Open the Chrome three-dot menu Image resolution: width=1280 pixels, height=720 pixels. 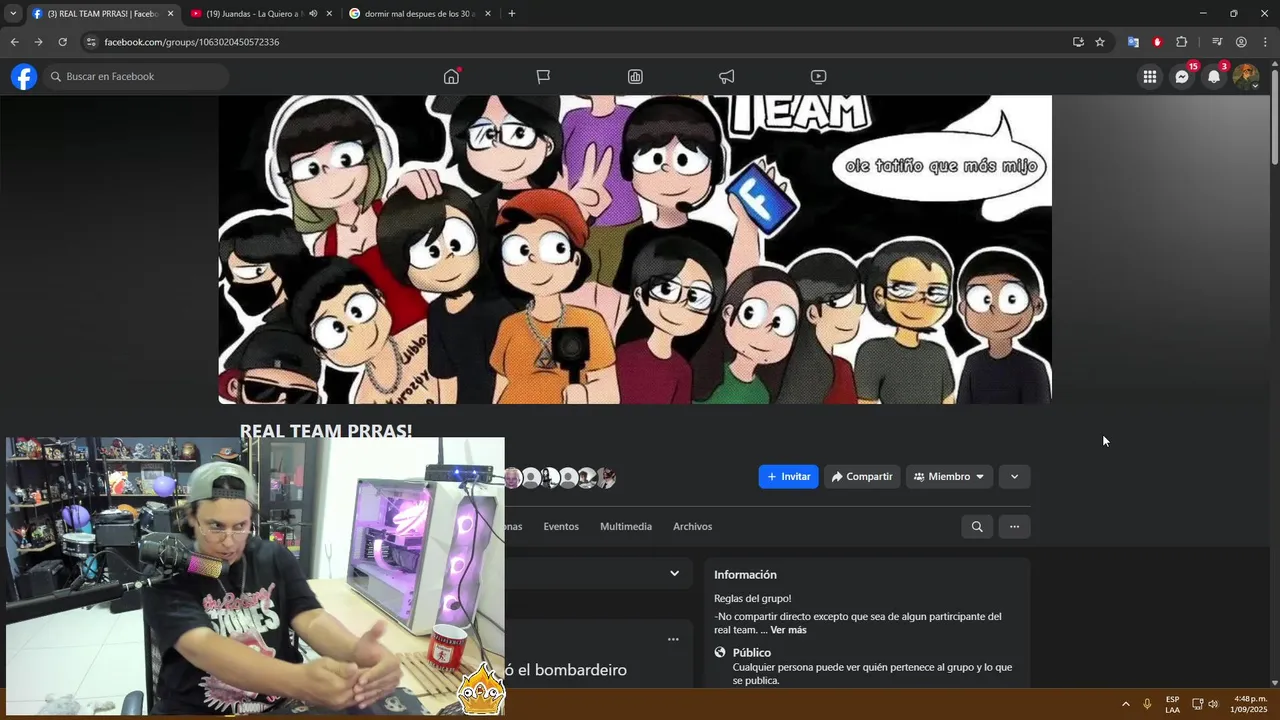[x=1265, y=42]
